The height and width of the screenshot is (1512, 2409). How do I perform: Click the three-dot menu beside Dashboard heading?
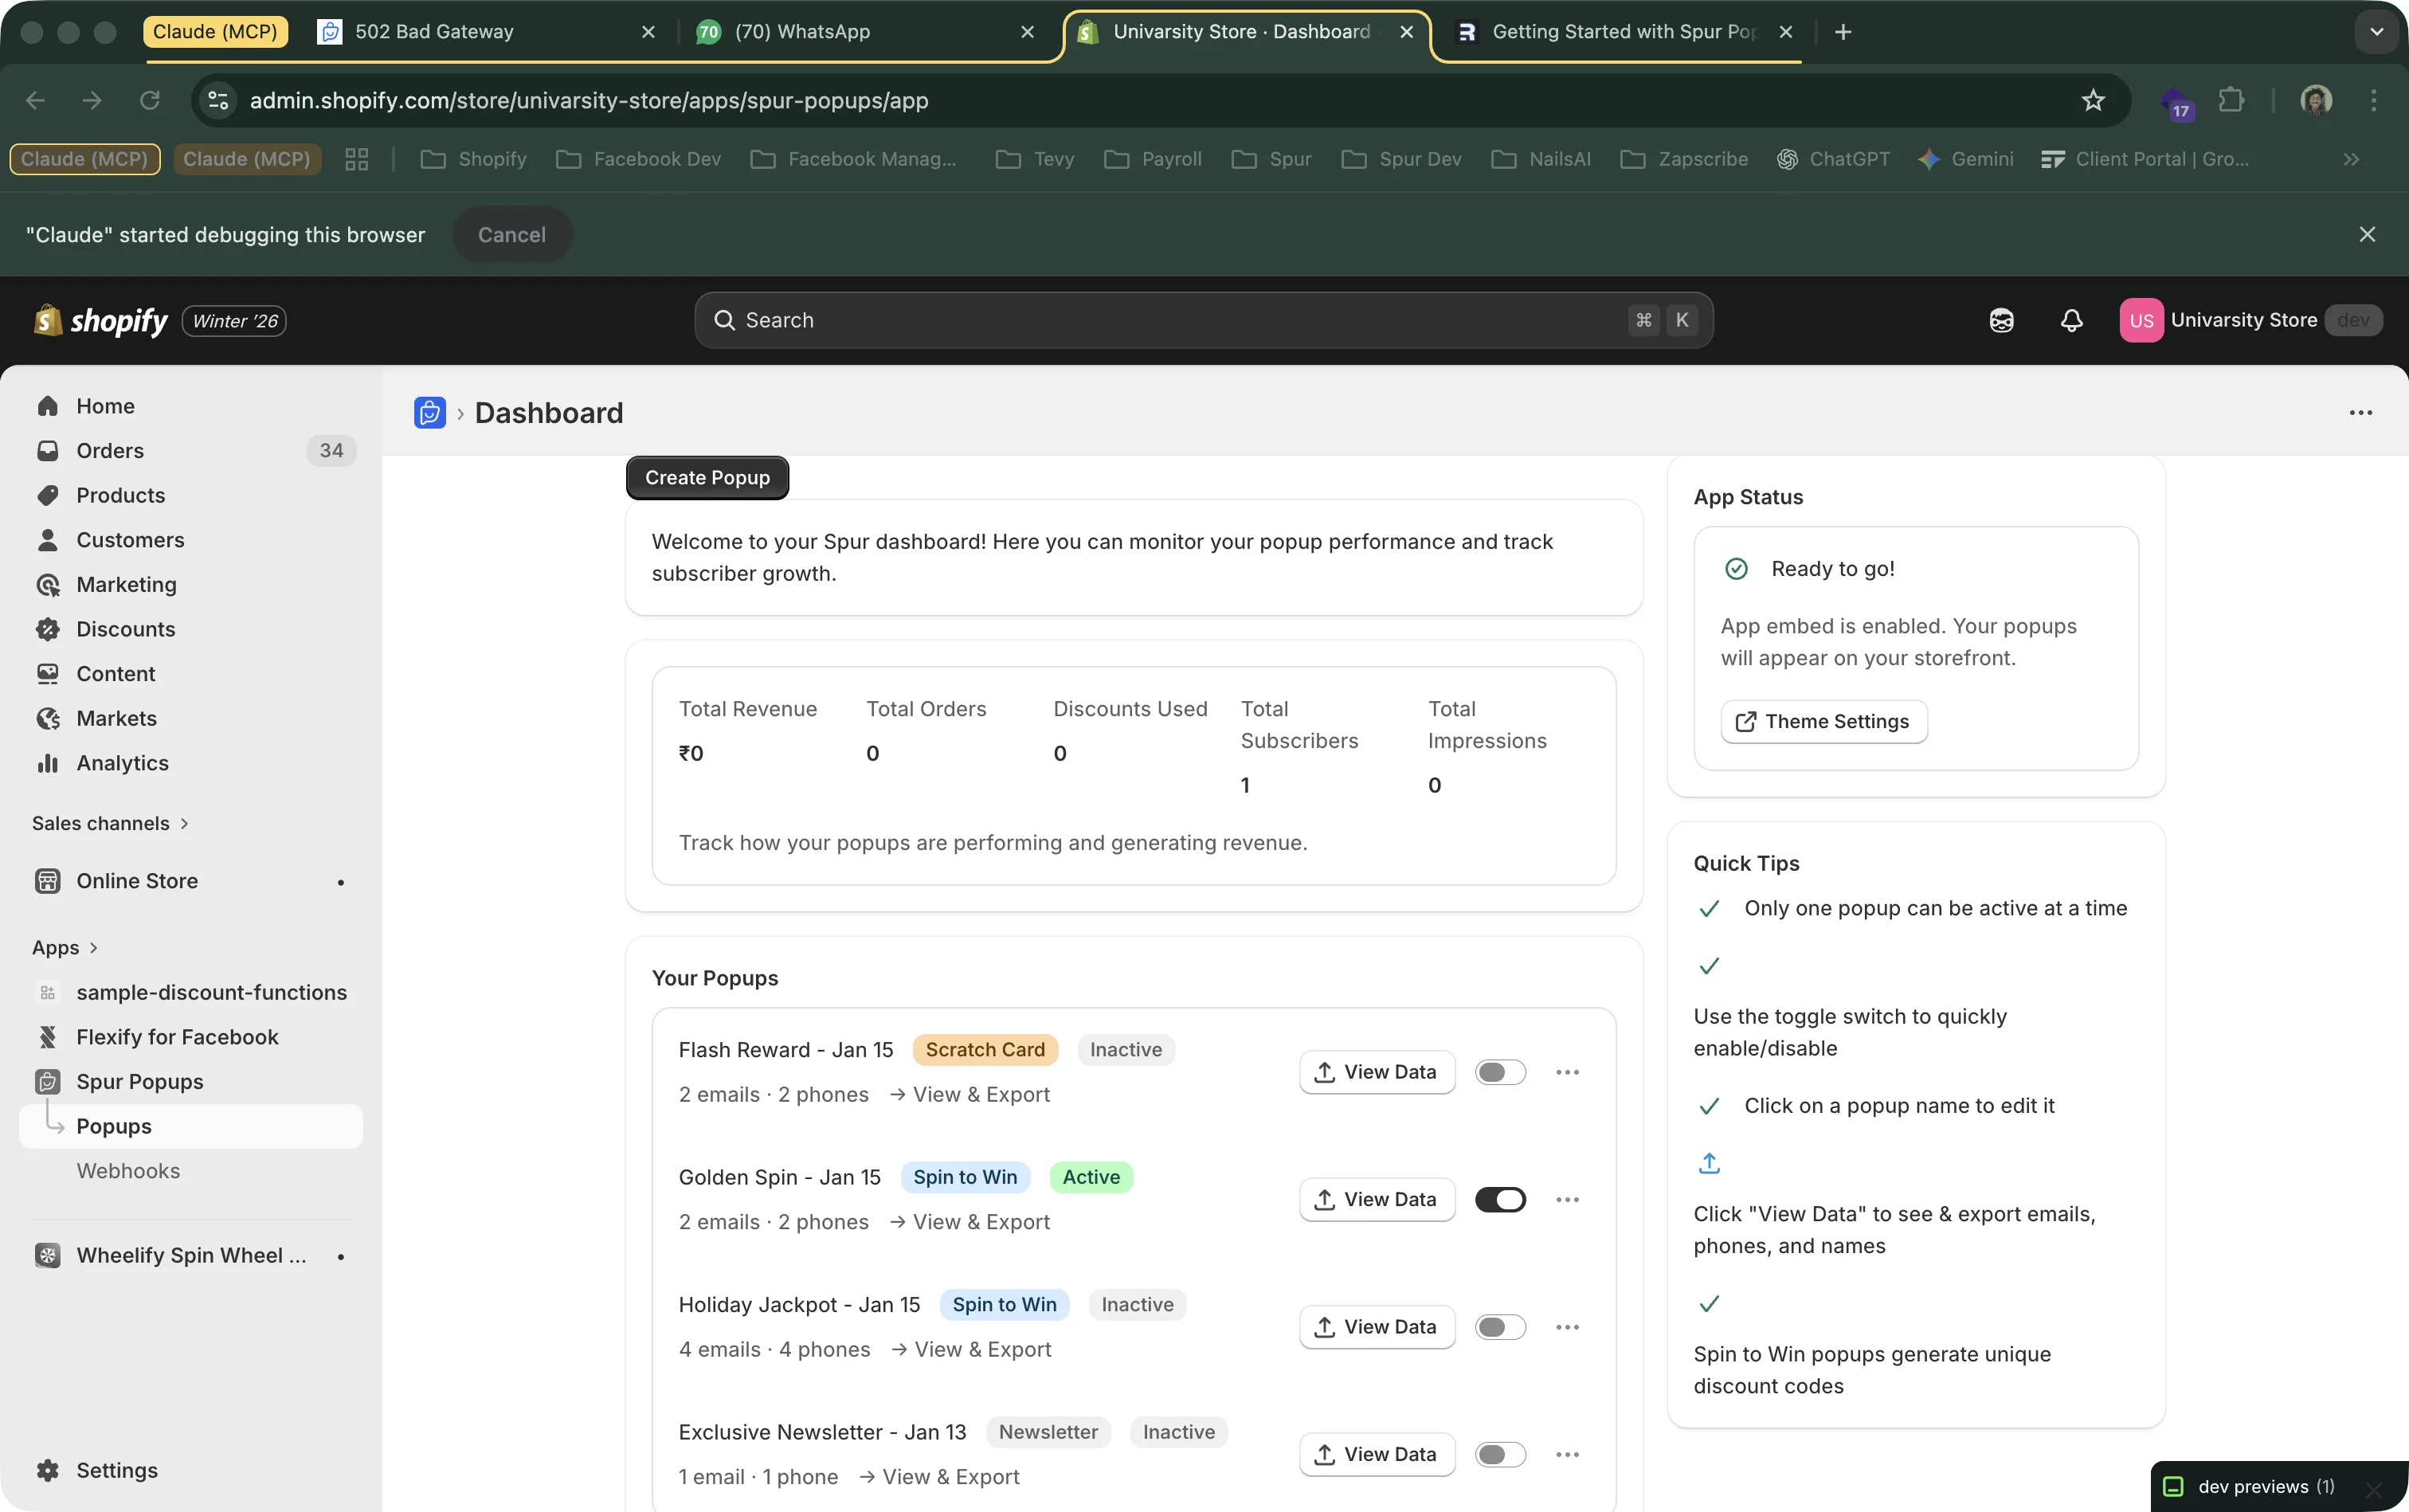pos(2361,412)
